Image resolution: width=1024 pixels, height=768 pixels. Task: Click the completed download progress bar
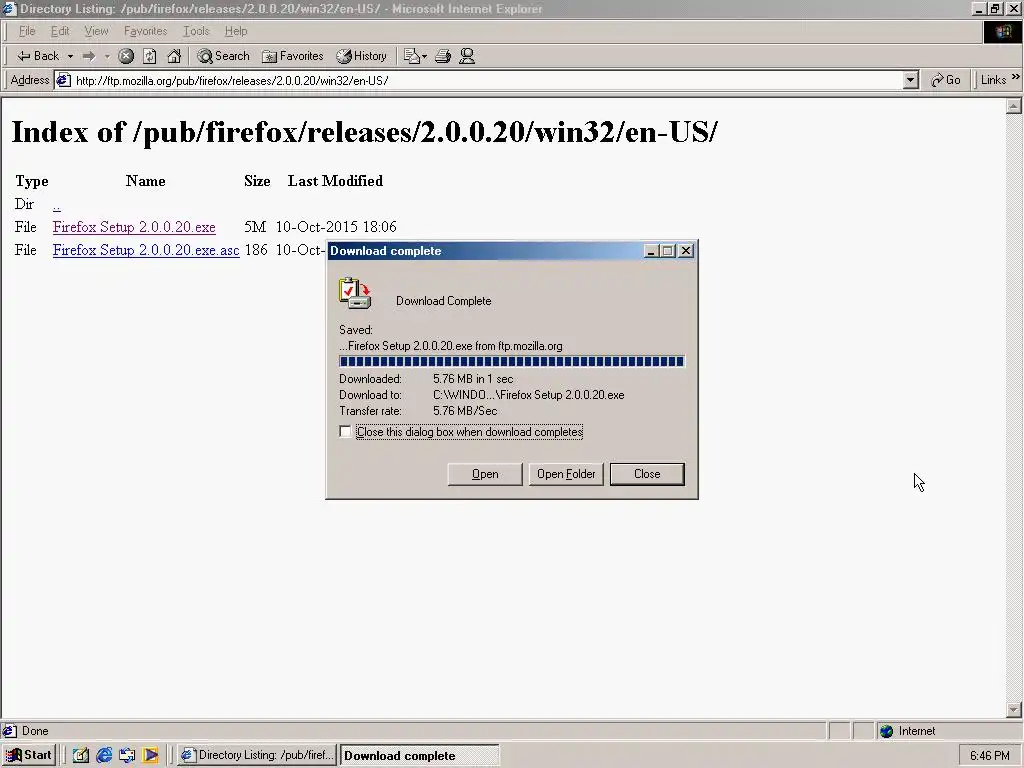click(x=511, y=362)
